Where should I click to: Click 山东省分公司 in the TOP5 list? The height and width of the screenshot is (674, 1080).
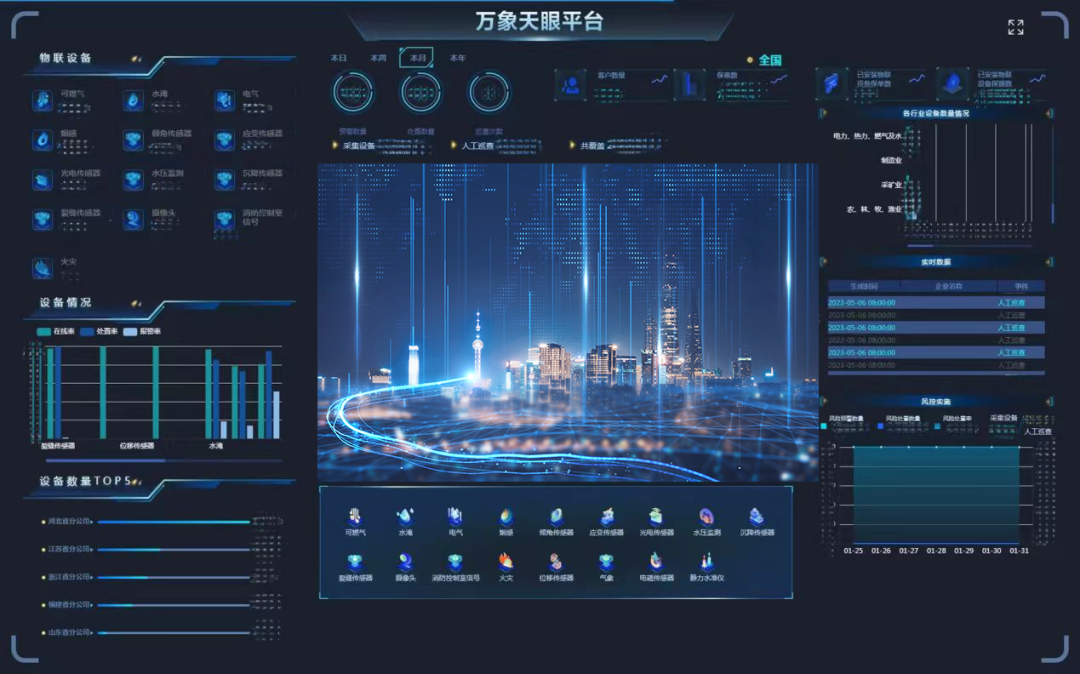pyautogui.click(x=69, y=632)
